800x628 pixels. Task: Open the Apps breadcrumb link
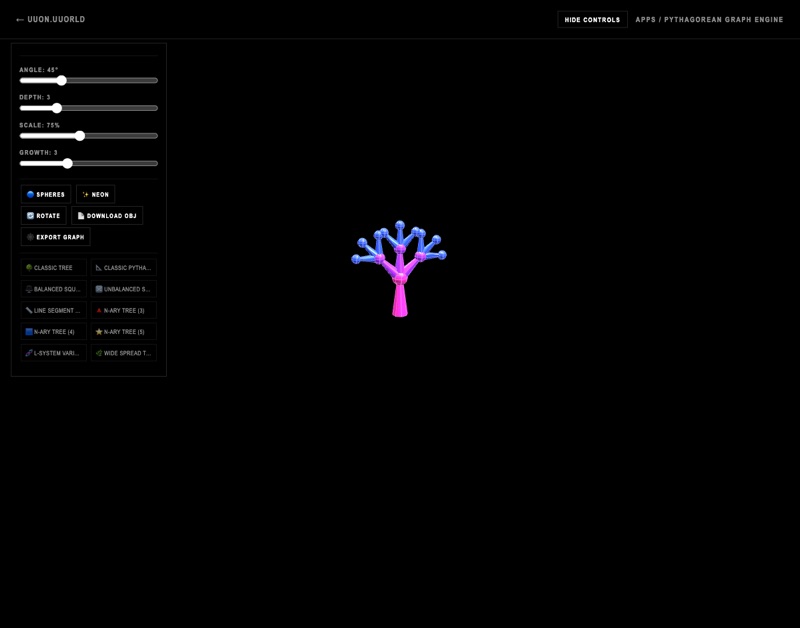tap(645, 19)
